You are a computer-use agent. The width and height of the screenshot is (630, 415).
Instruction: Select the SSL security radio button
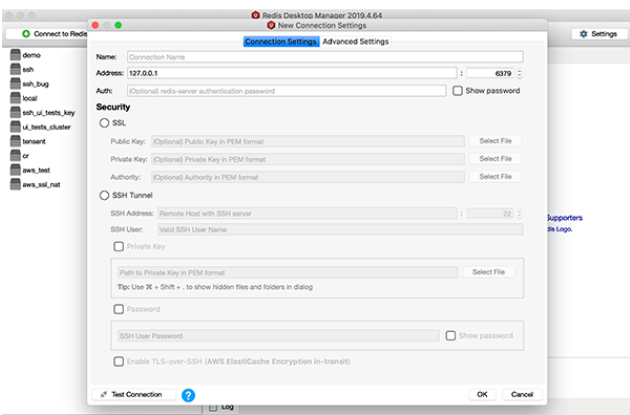click(x=104, y=123)
